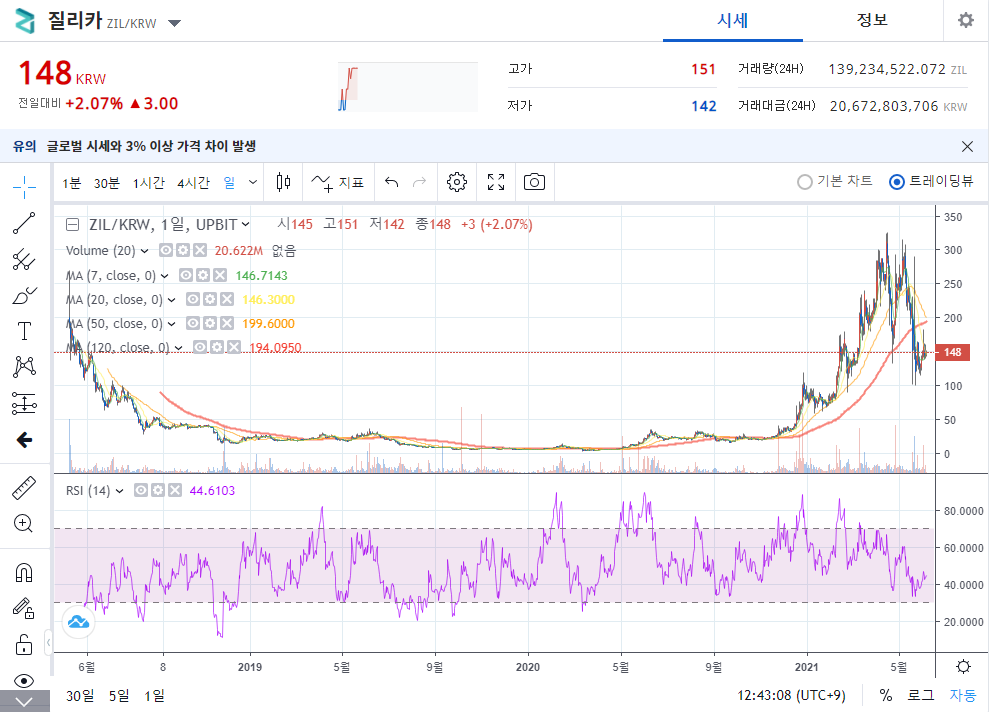Set date range to 30일
Screen dimensions: 989x712
pos(80,696)
